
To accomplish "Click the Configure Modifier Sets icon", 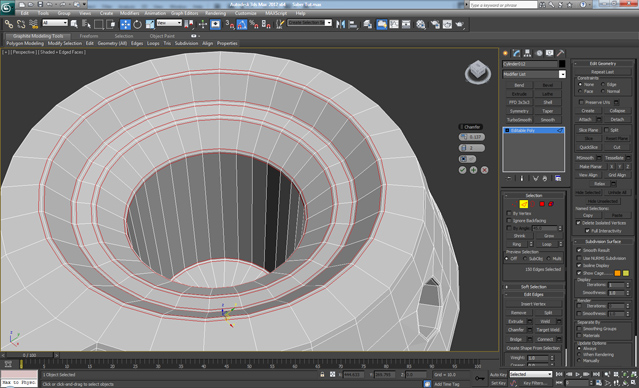I will (x=558, y=179).
